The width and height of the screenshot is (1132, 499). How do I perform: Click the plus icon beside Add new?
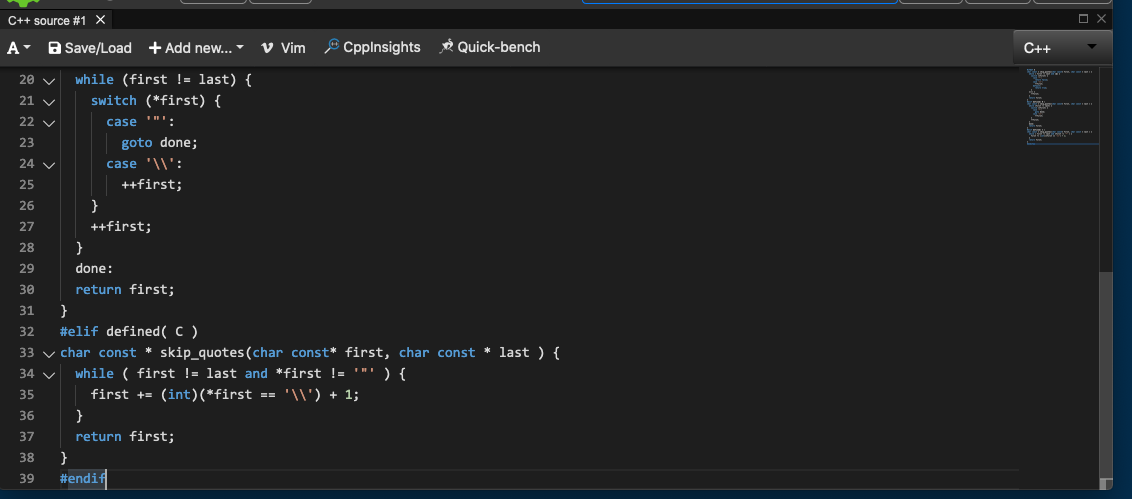154,48
